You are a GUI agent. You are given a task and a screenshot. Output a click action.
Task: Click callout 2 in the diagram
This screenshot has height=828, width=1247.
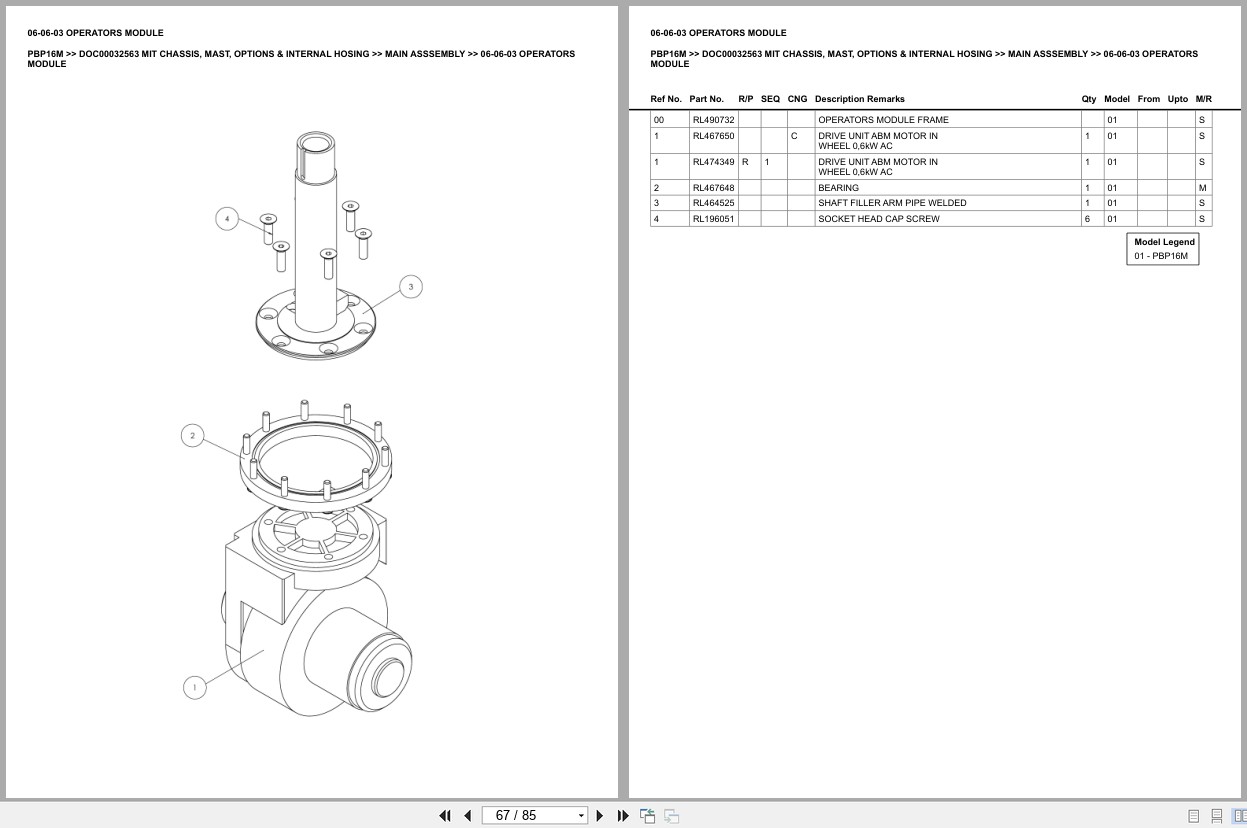[x=192, y=436]
